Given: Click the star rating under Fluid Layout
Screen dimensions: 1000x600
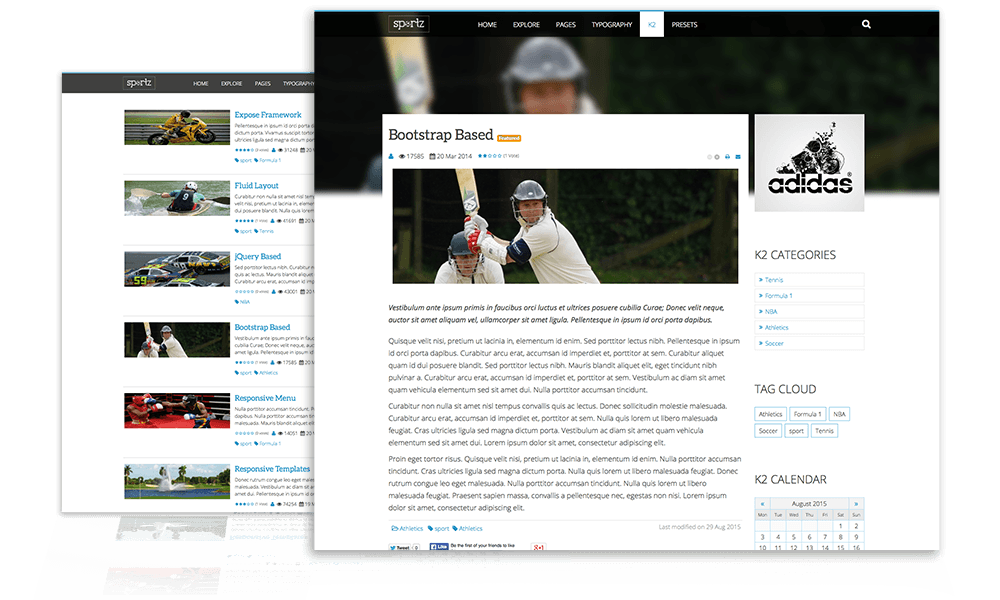Looking at the screenshot, I should click(245, 221).
